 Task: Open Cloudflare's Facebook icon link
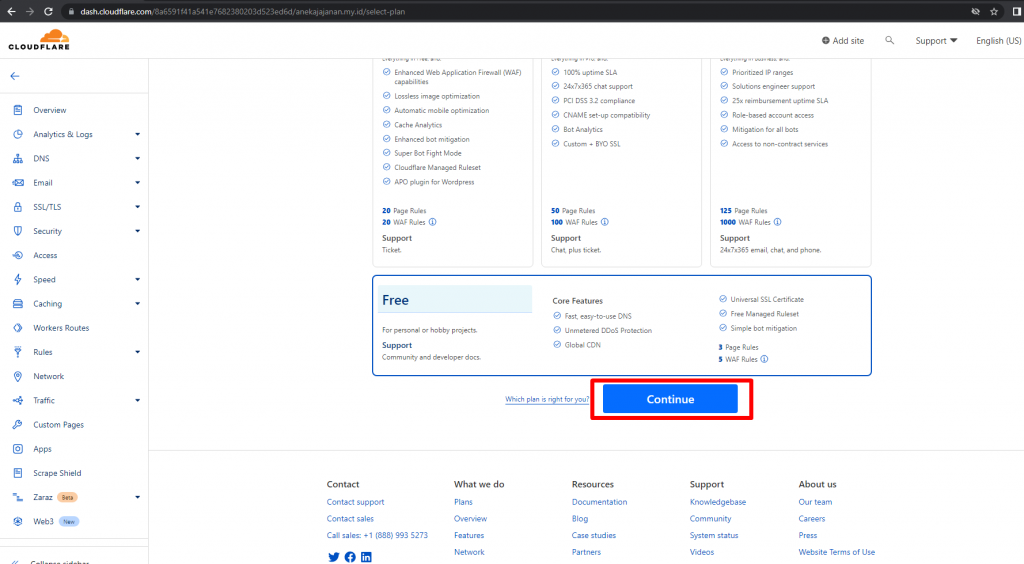click(350, 557)
